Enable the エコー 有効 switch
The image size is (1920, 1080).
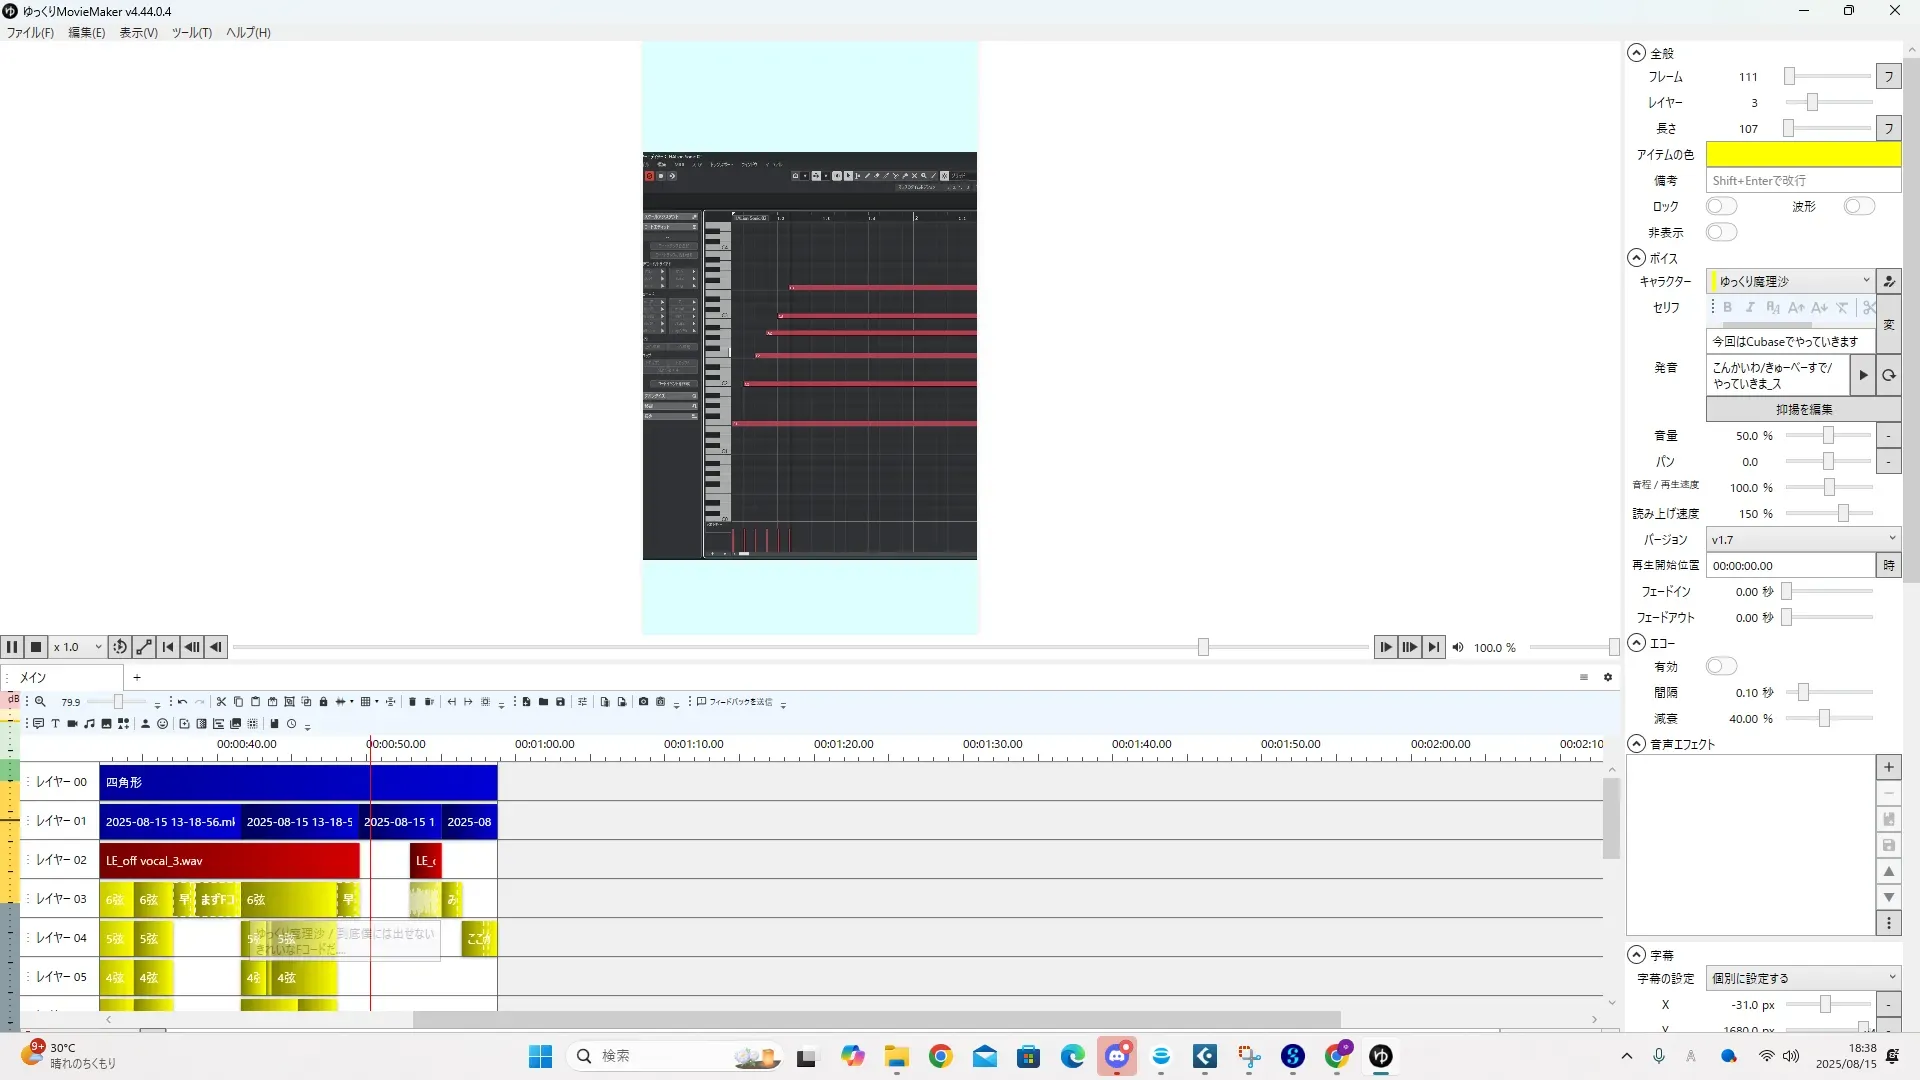1721,666
